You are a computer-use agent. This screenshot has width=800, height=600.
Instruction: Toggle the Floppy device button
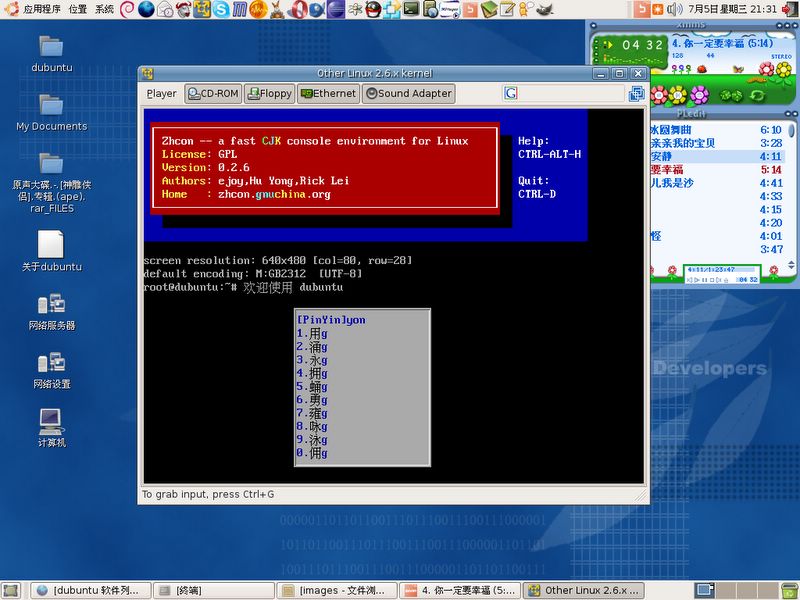270,93
